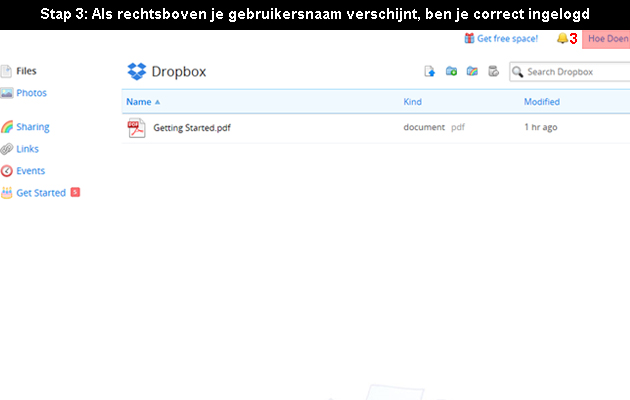Click the upload file icon

tap(430, 71)
